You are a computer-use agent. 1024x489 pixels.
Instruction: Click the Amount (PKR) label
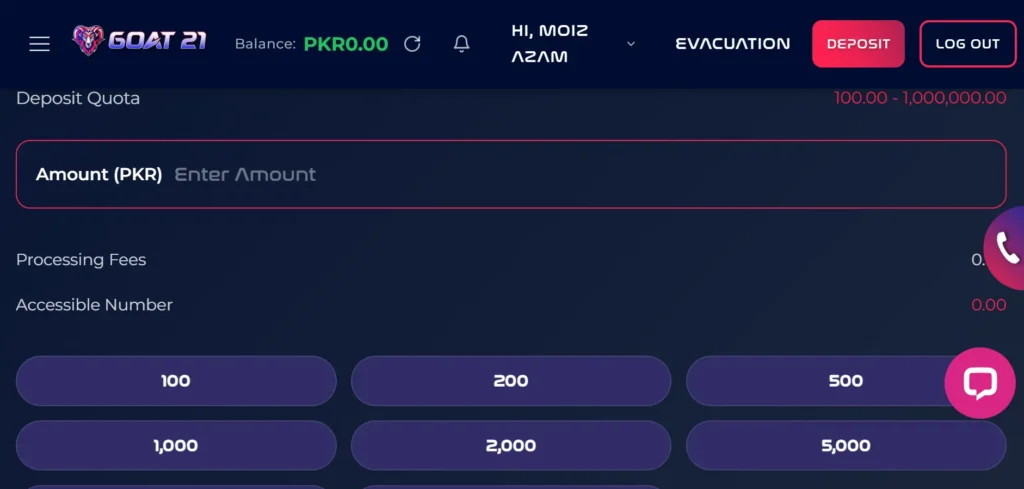point(99,174)
